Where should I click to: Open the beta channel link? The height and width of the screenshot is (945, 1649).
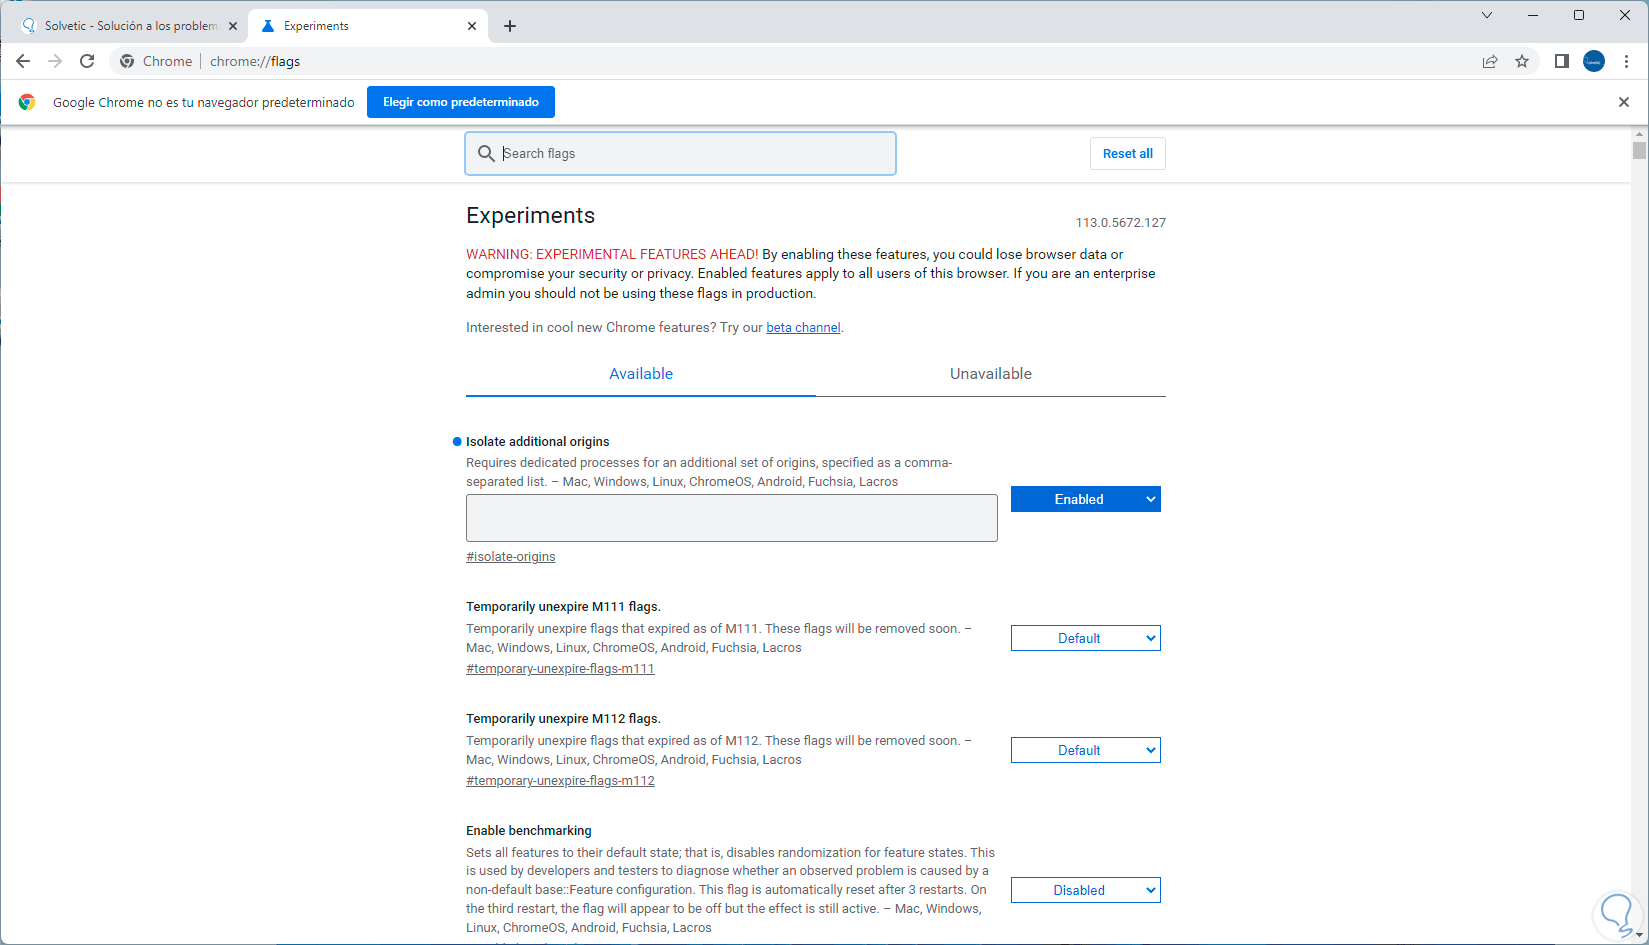click(803, 328)
